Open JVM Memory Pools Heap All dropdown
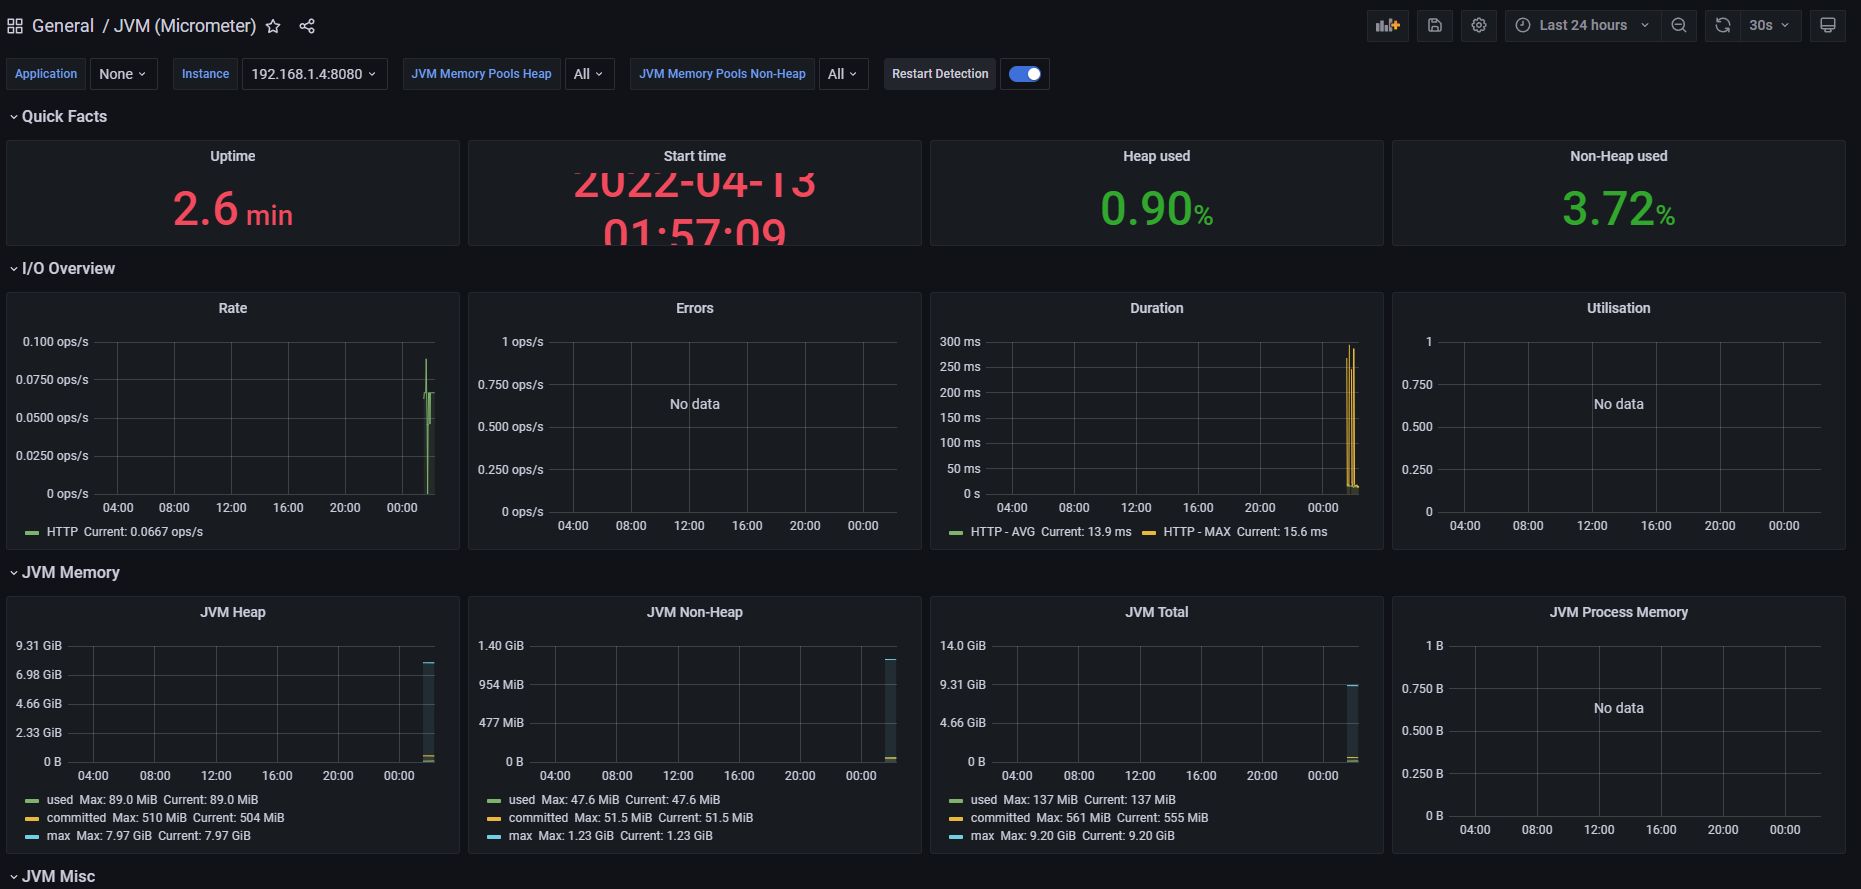The width and height of the screenshot is (1861, 889). (589, 74)
